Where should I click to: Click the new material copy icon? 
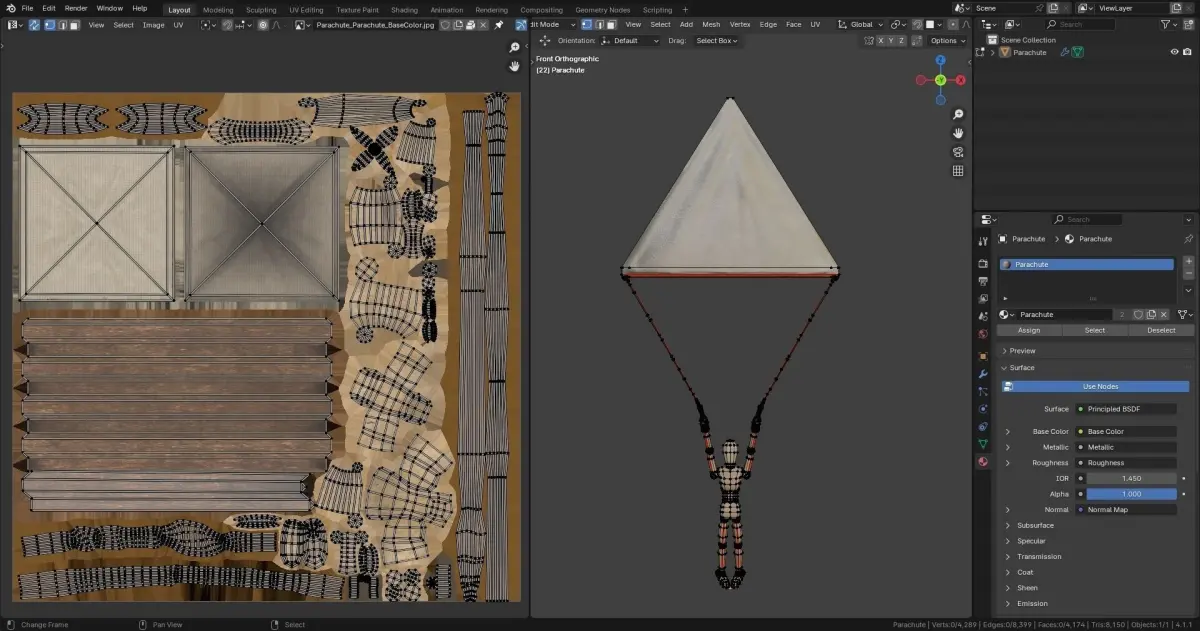(x=1151, y=314)
